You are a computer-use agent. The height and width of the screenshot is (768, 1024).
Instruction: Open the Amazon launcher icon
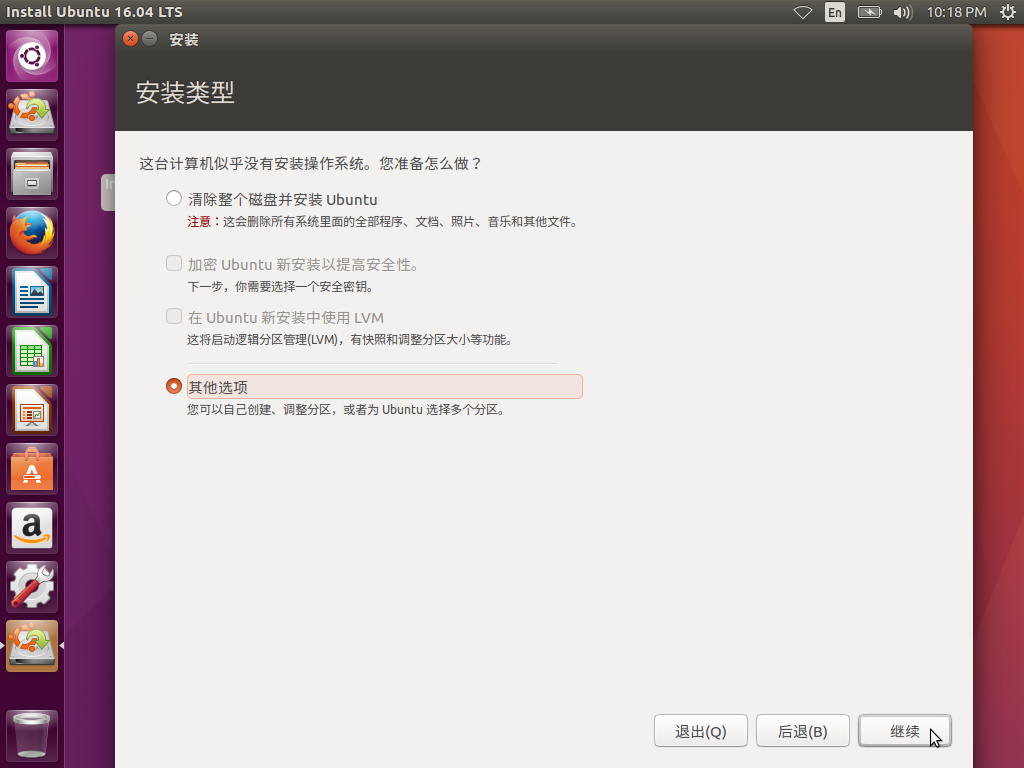point(32,528)
